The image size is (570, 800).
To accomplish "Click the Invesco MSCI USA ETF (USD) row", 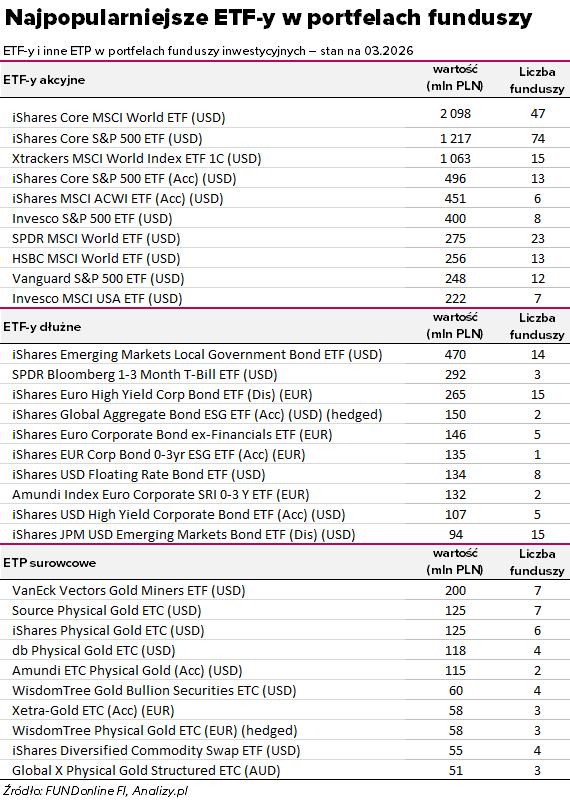I will click(285, 298).
